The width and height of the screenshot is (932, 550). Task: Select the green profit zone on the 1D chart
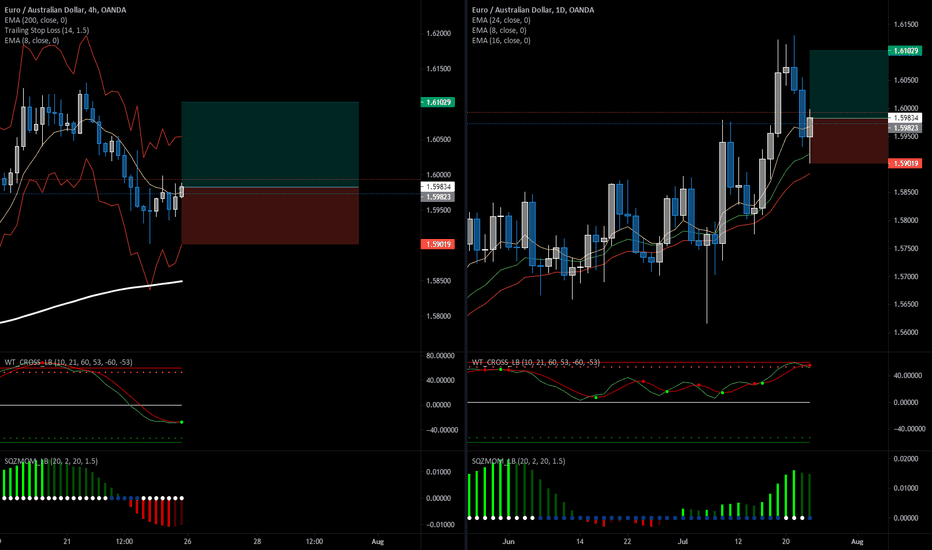tap(849, 84)
